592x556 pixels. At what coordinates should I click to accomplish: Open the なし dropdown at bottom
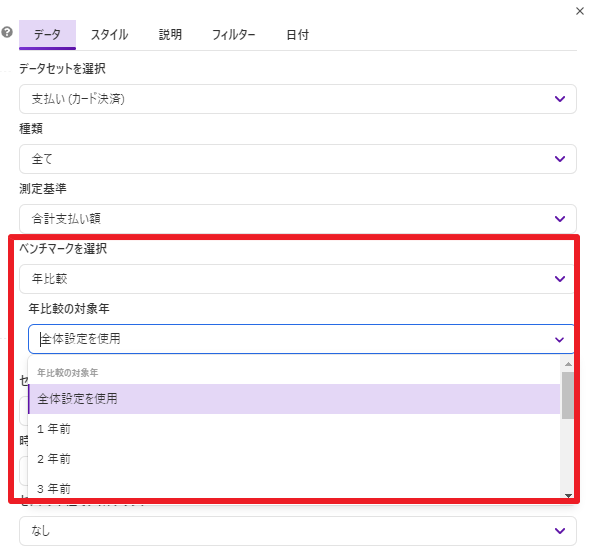[298, 531]
